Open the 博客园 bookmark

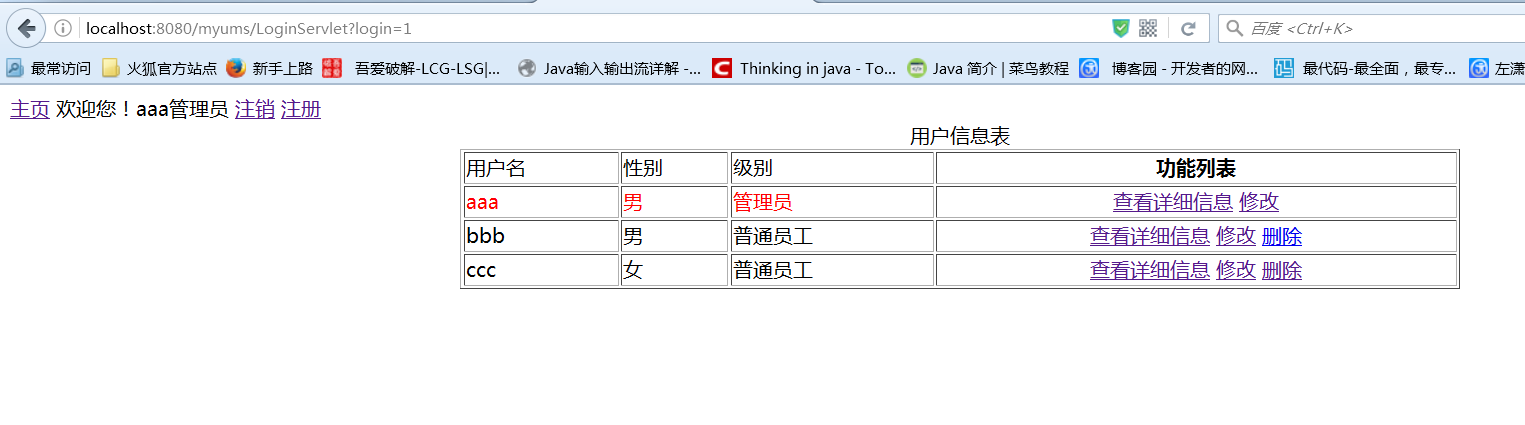(1170, 68)
